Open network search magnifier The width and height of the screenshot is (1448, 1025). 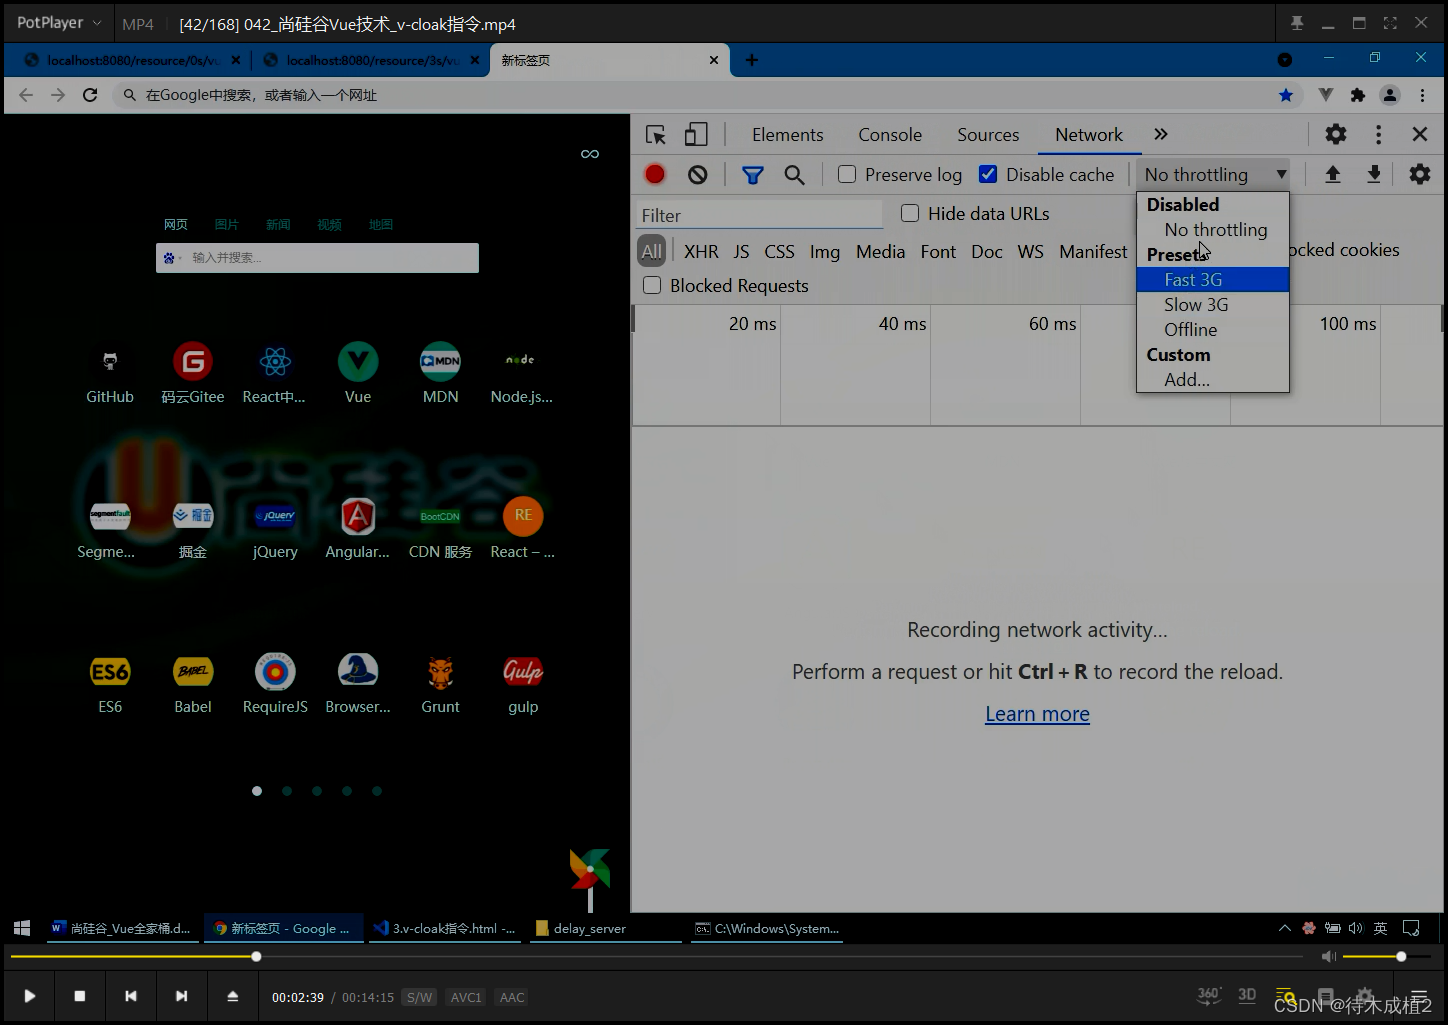794,175
